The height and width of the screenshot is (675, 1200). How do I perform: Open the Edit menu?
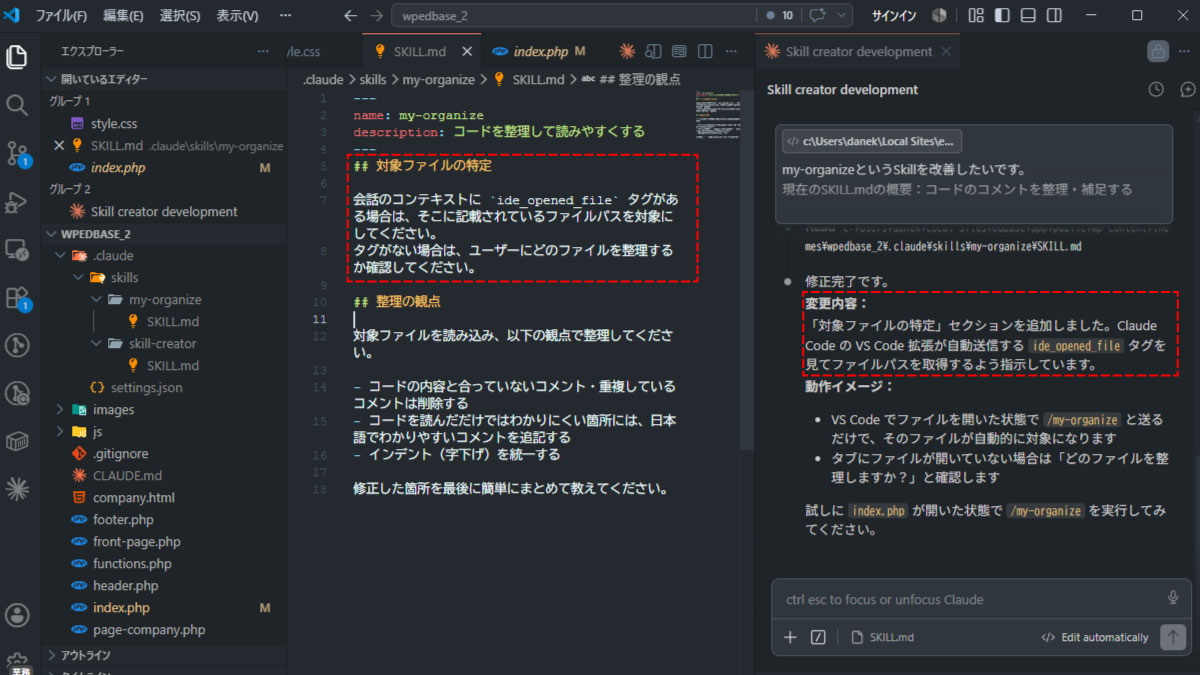click(x=123, y=15)
